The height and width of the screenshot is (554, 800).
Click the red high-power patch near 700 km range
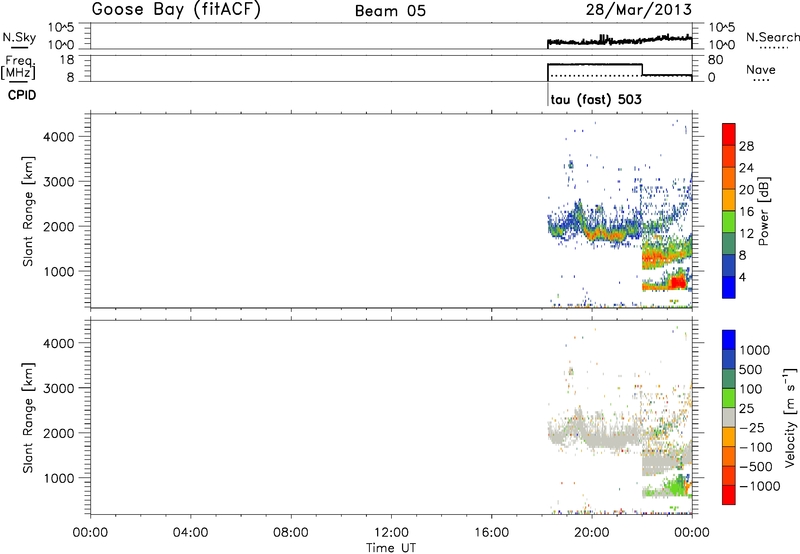677,282
